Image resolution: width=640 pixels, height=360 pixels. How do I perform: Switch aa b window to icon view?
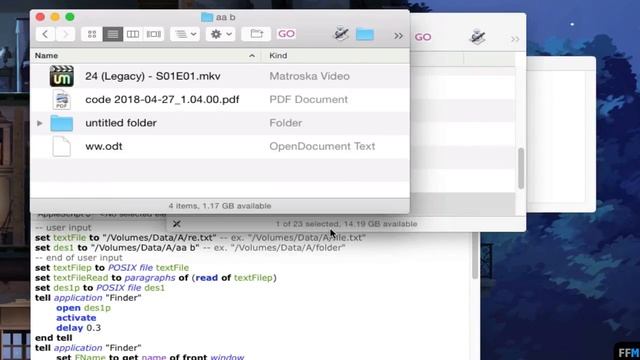coord(92,34)
